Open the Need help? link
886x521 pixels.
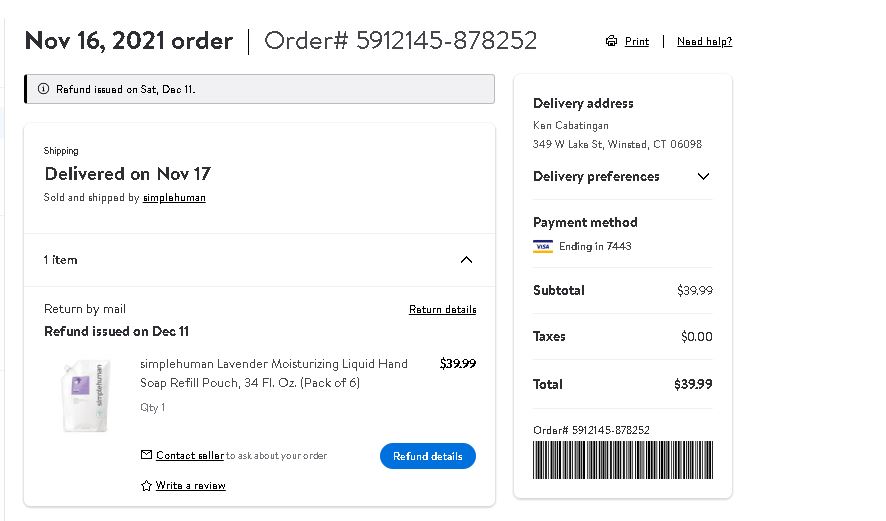[x=704, y=41]
